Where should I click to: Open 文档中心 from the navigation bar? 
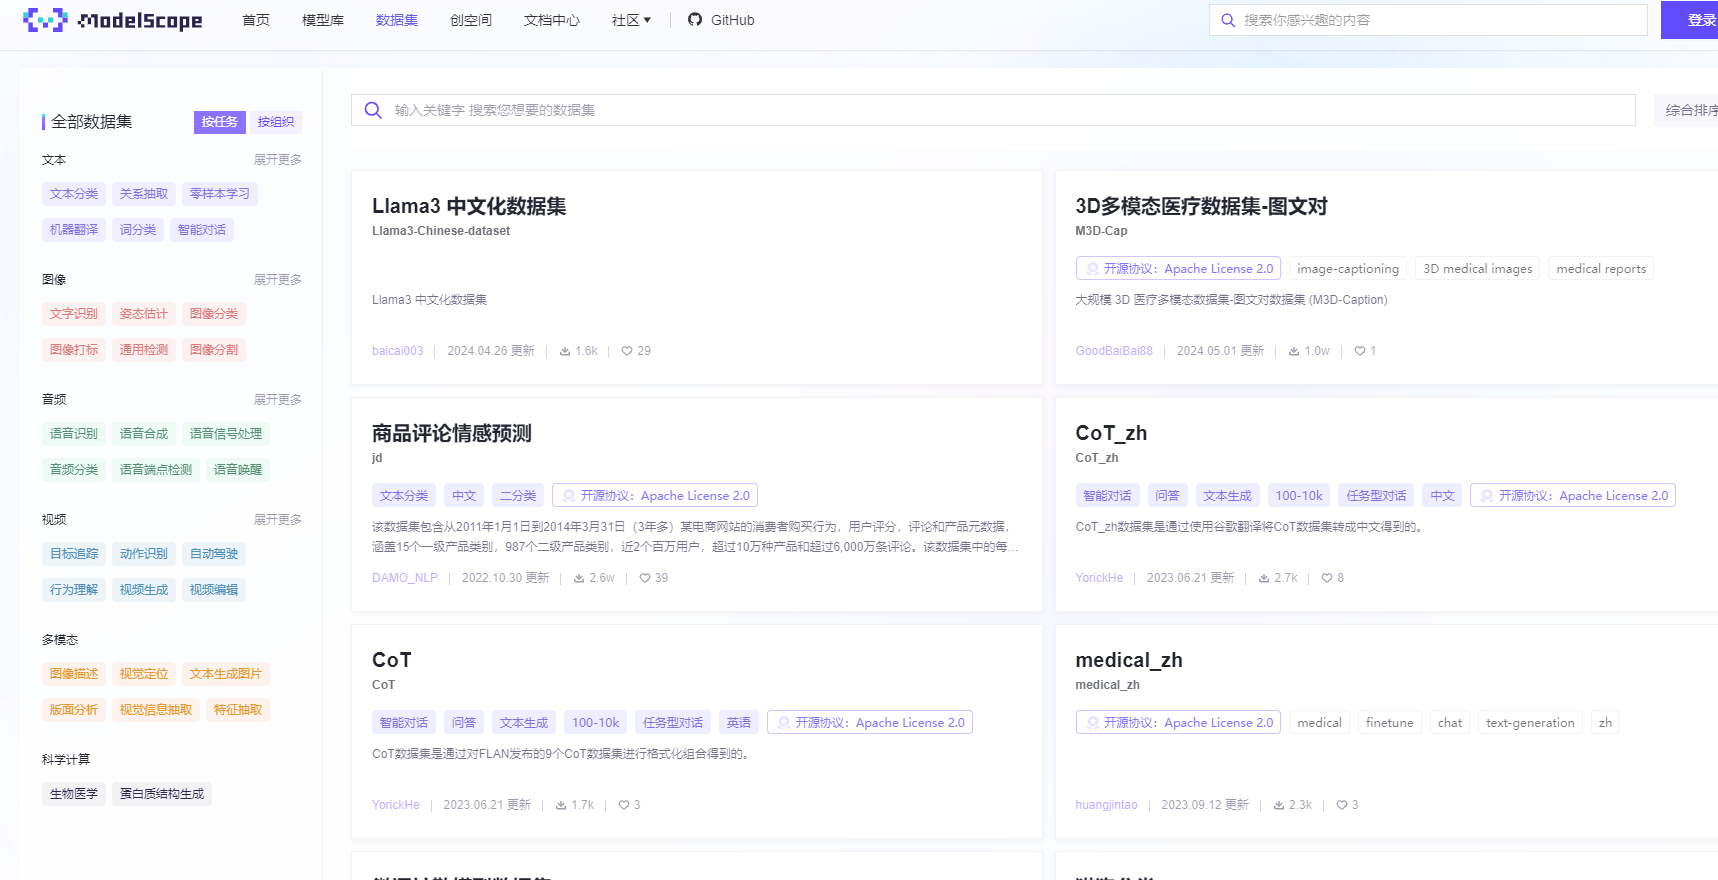[x=552, y=20]
